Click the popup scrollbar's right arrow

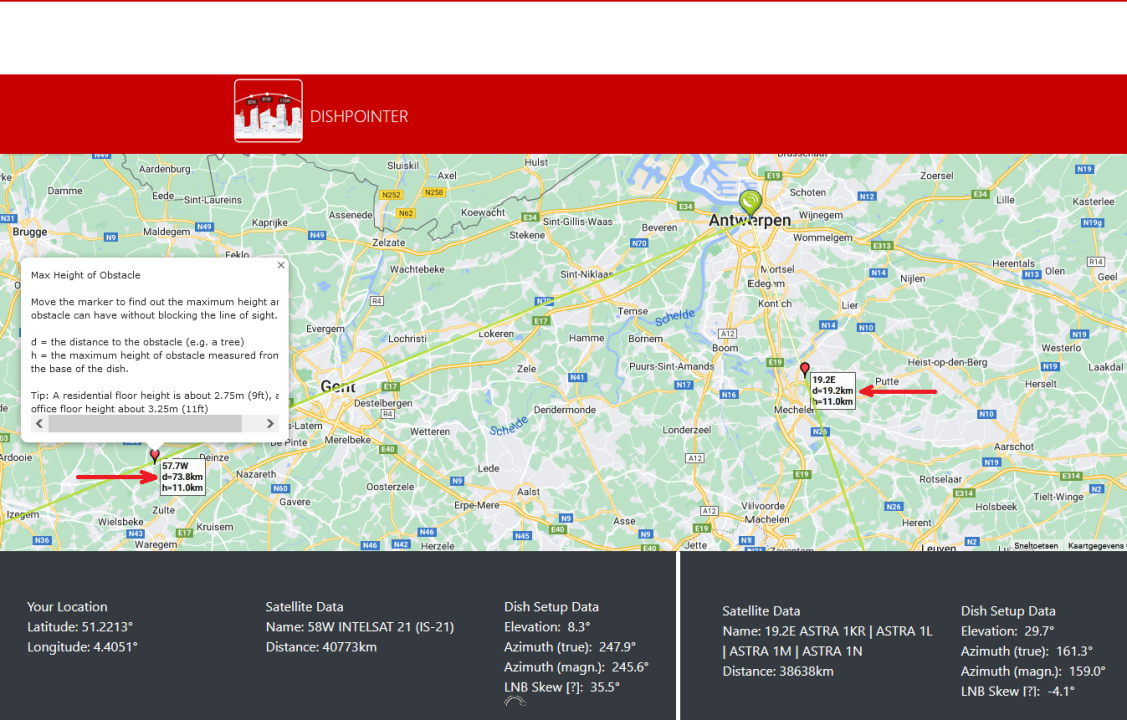click(270, 424)
